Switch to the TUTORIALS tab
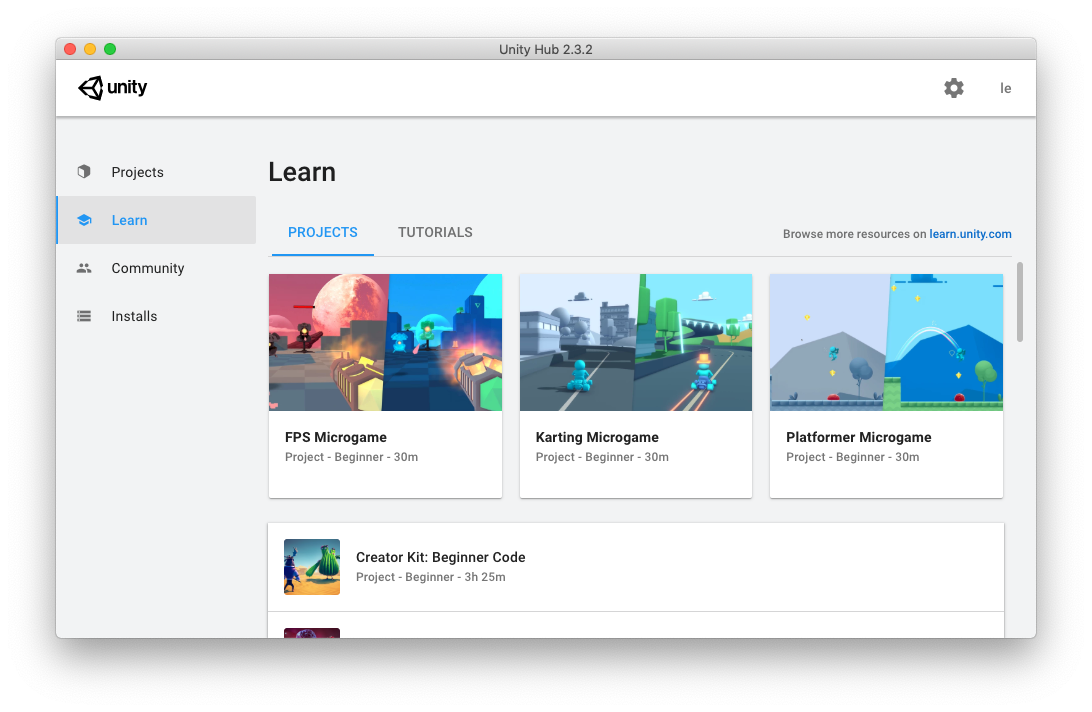Image resolution: width=1092 pixels, height=712 pixels. [435, 232]
